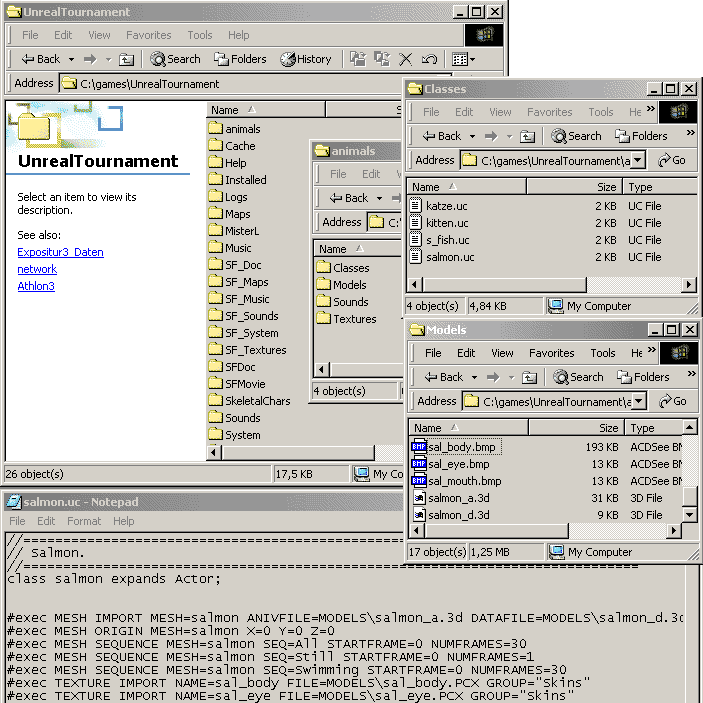Click Up folder icon in Classes window
Viewport: 703px width, 703px height.
coord(527,136)
